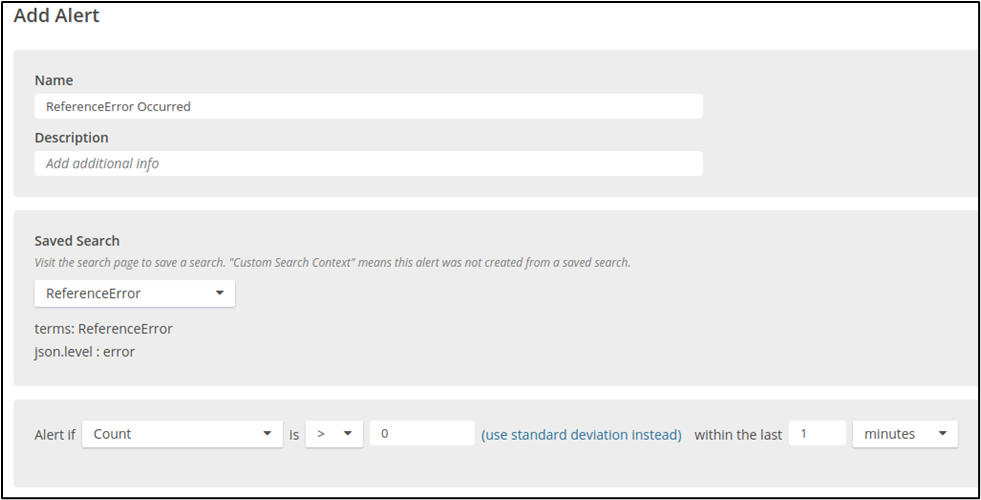Click the "Description" field label
The width and height of the screenshot is (981, 500).
71,137
